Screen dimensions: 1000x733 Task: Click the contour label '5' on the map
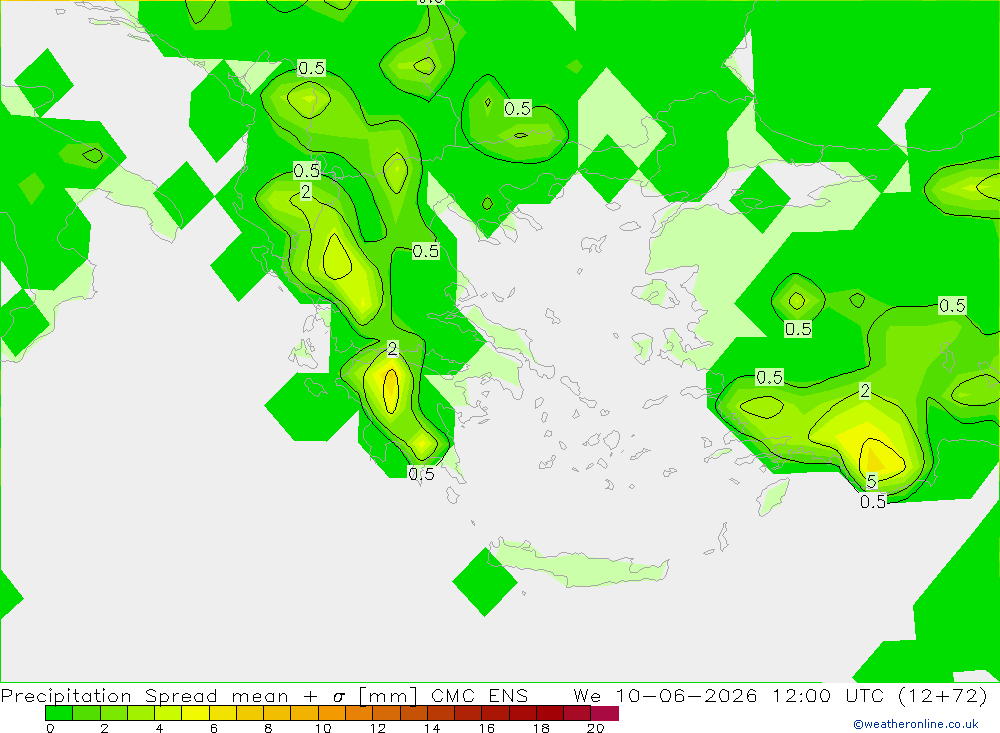[872, 481]
